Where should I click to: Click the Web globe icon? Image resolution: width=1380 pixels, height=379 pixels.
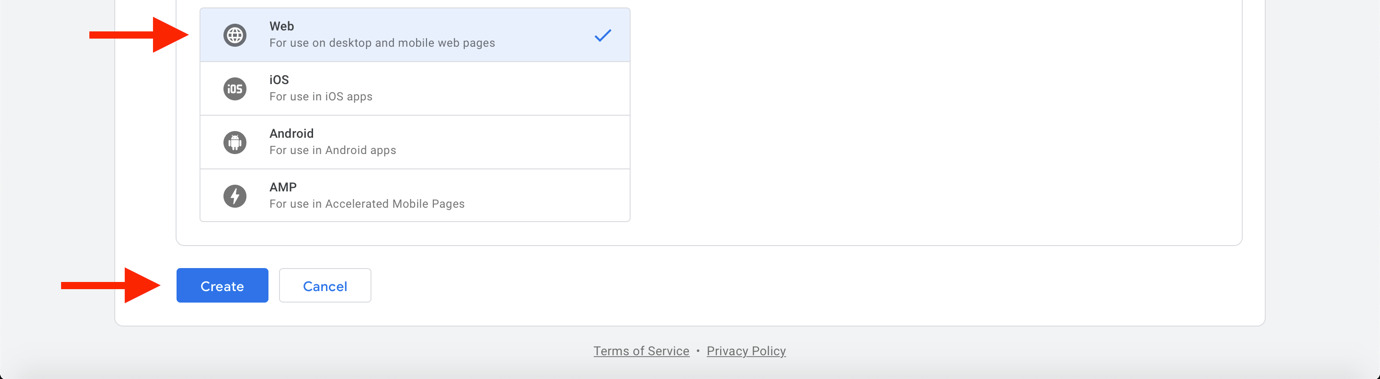[x=235, y=35]
